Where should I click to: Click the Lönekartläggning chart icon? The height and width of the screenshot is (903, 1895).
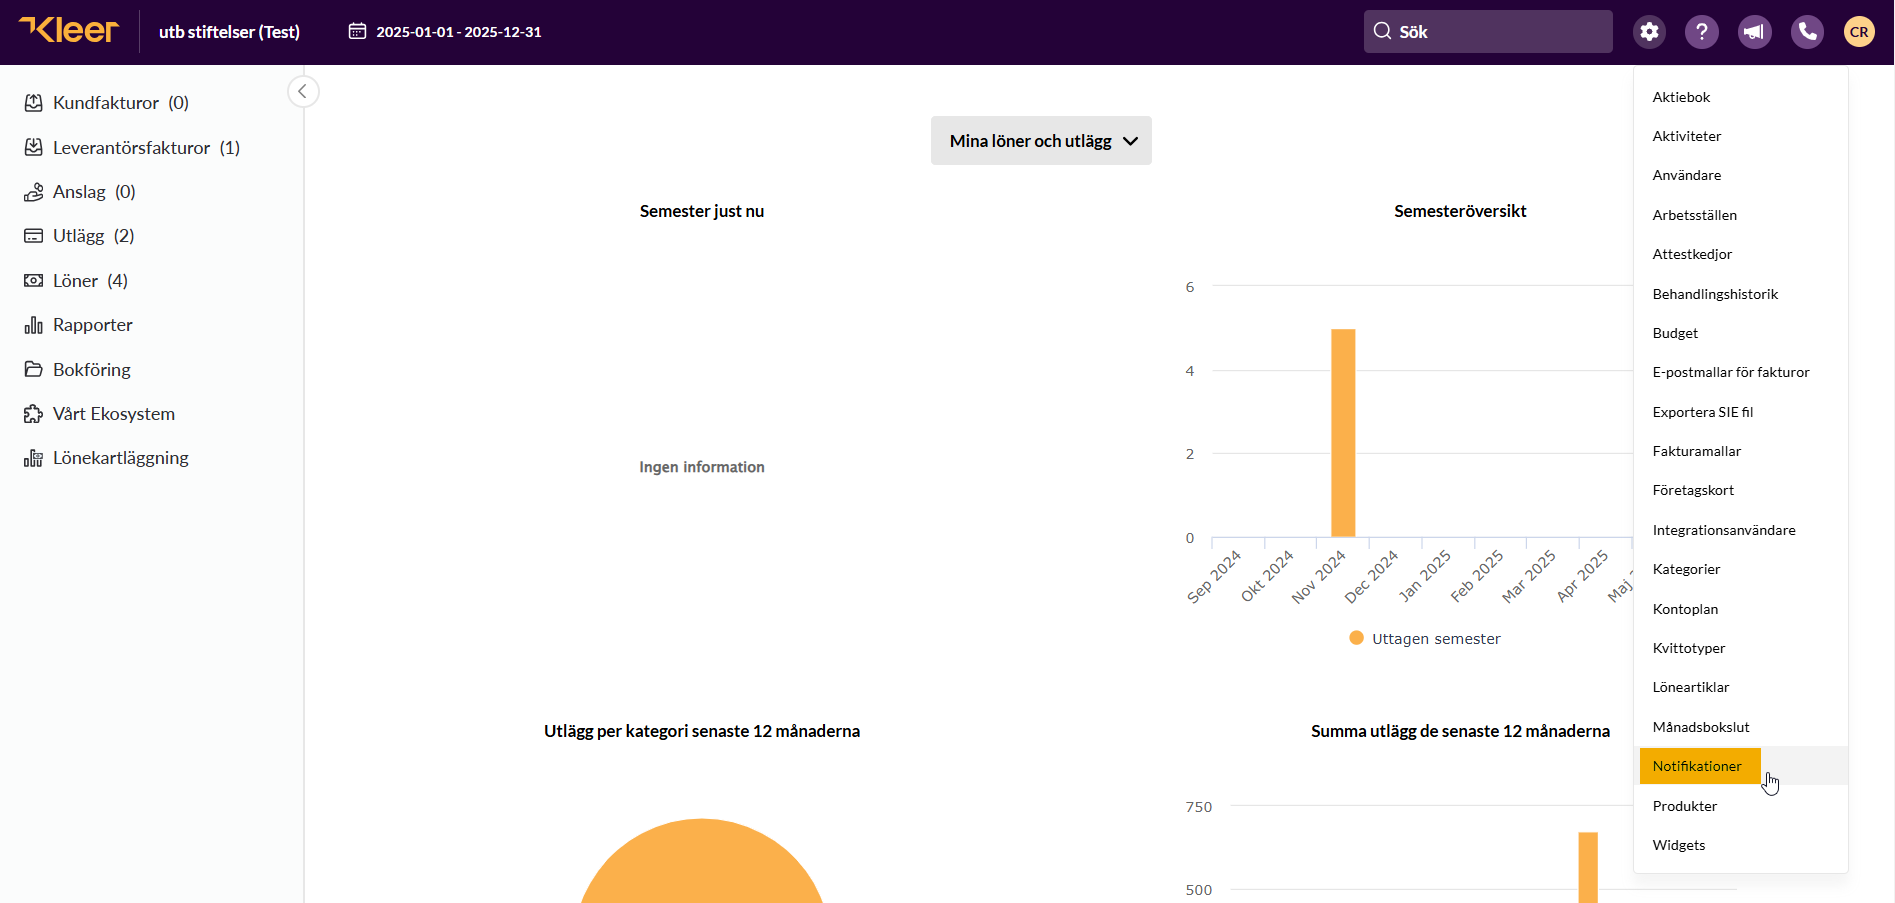point(34,458)
